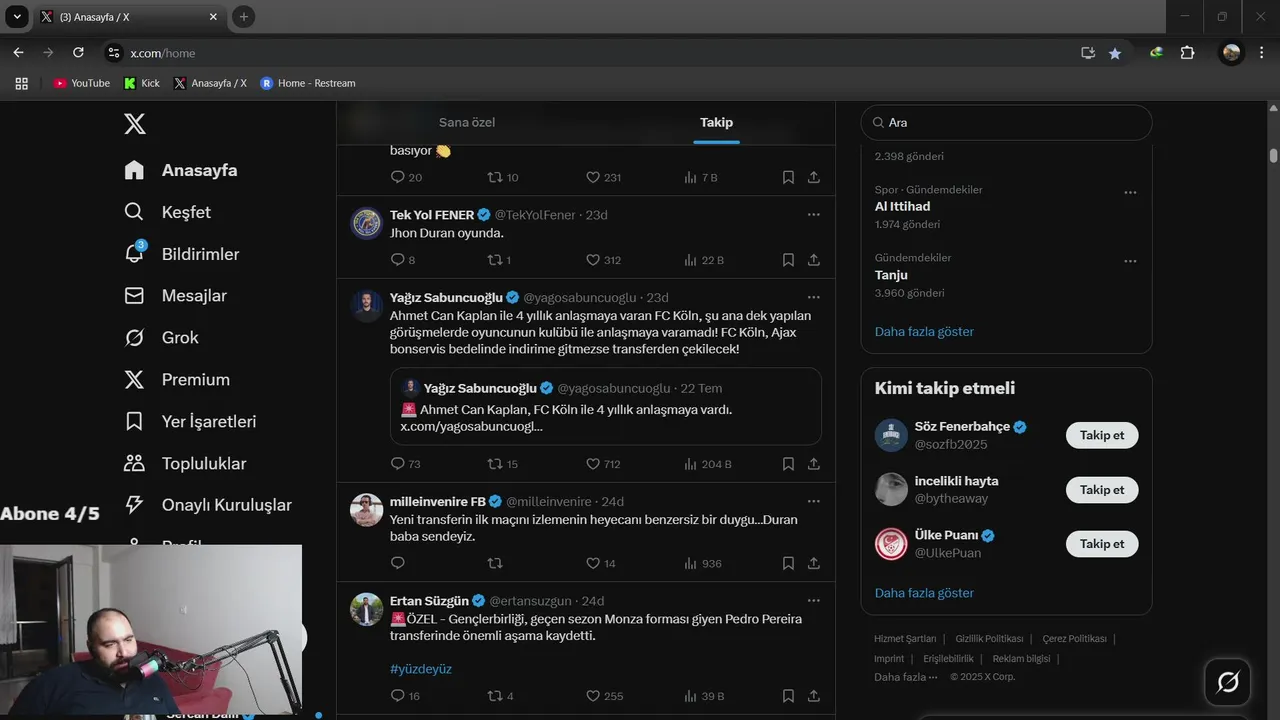This screenshot has width=1280, height=720.
Task: Open more options for Al Ittihad trend
Action: click(1130, 193)
